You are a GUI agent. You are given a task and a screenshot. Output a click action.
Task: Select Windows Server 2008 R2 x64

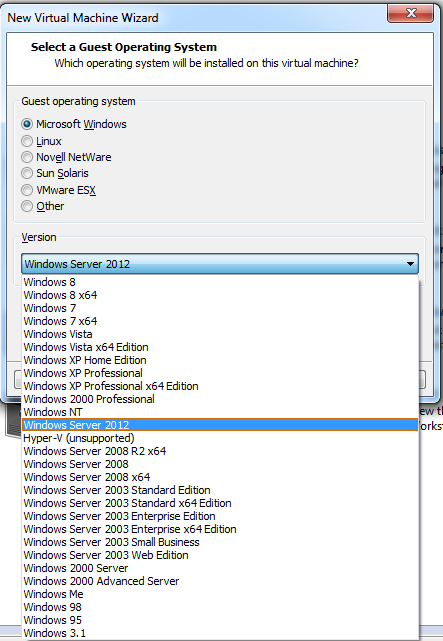(220, 451)
